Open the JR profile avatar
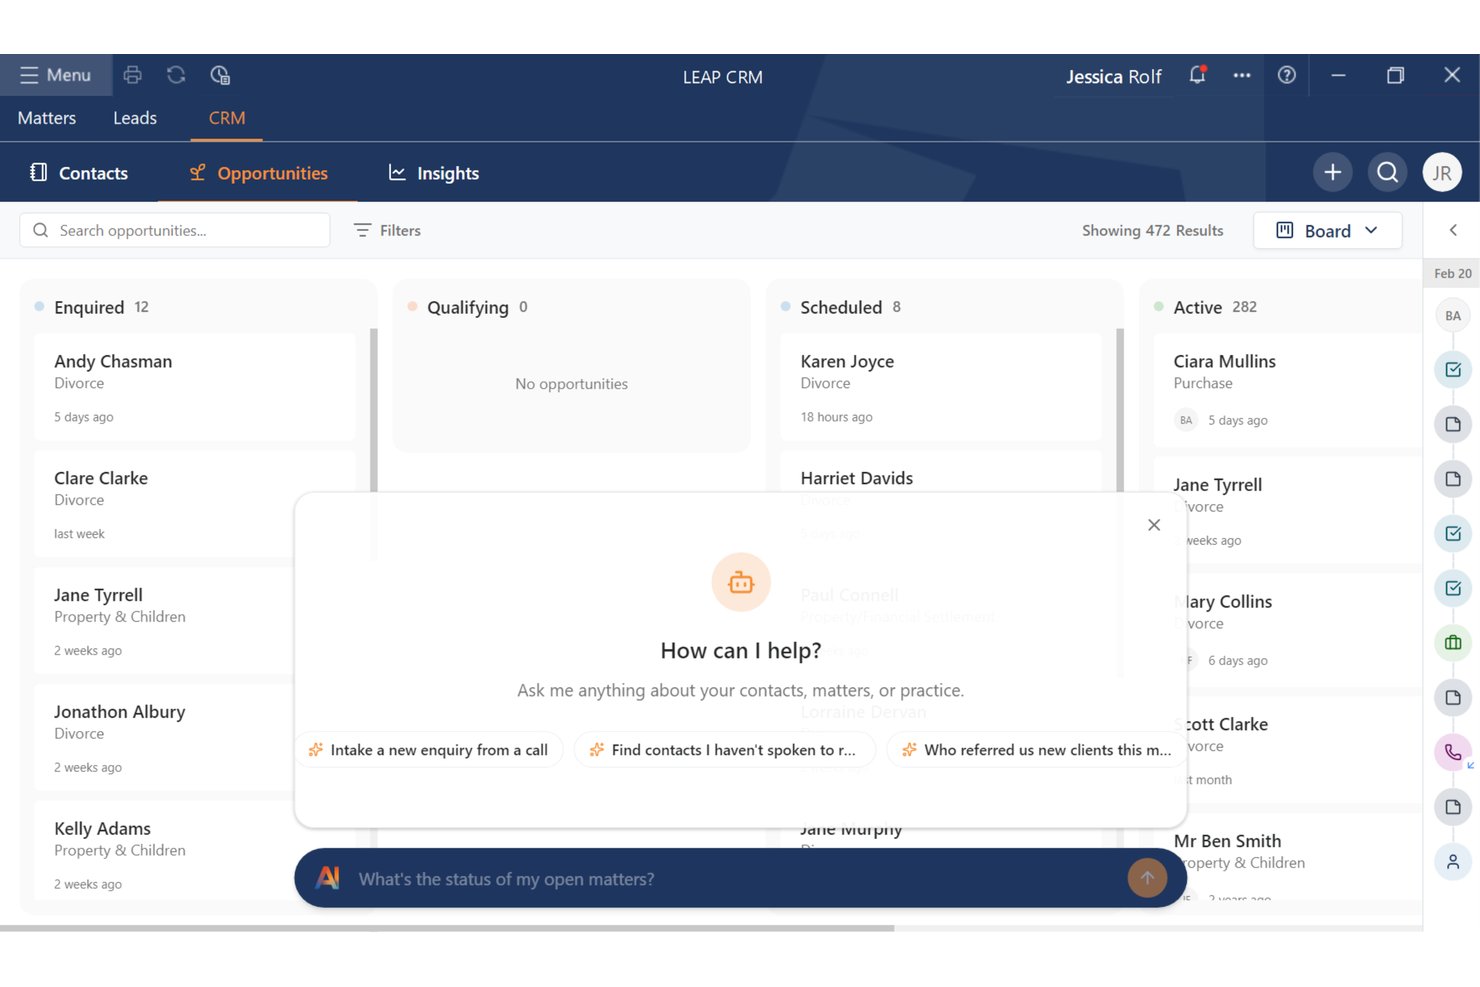 coord(1442,172)
